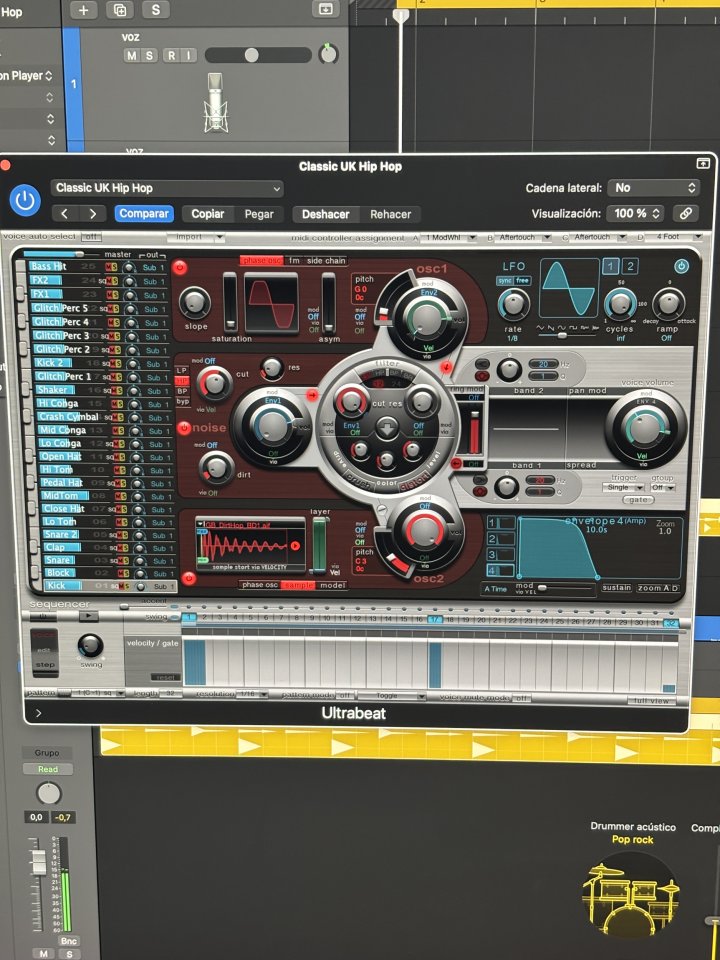
Task: Click the sequencer power button
Action: 42,617
